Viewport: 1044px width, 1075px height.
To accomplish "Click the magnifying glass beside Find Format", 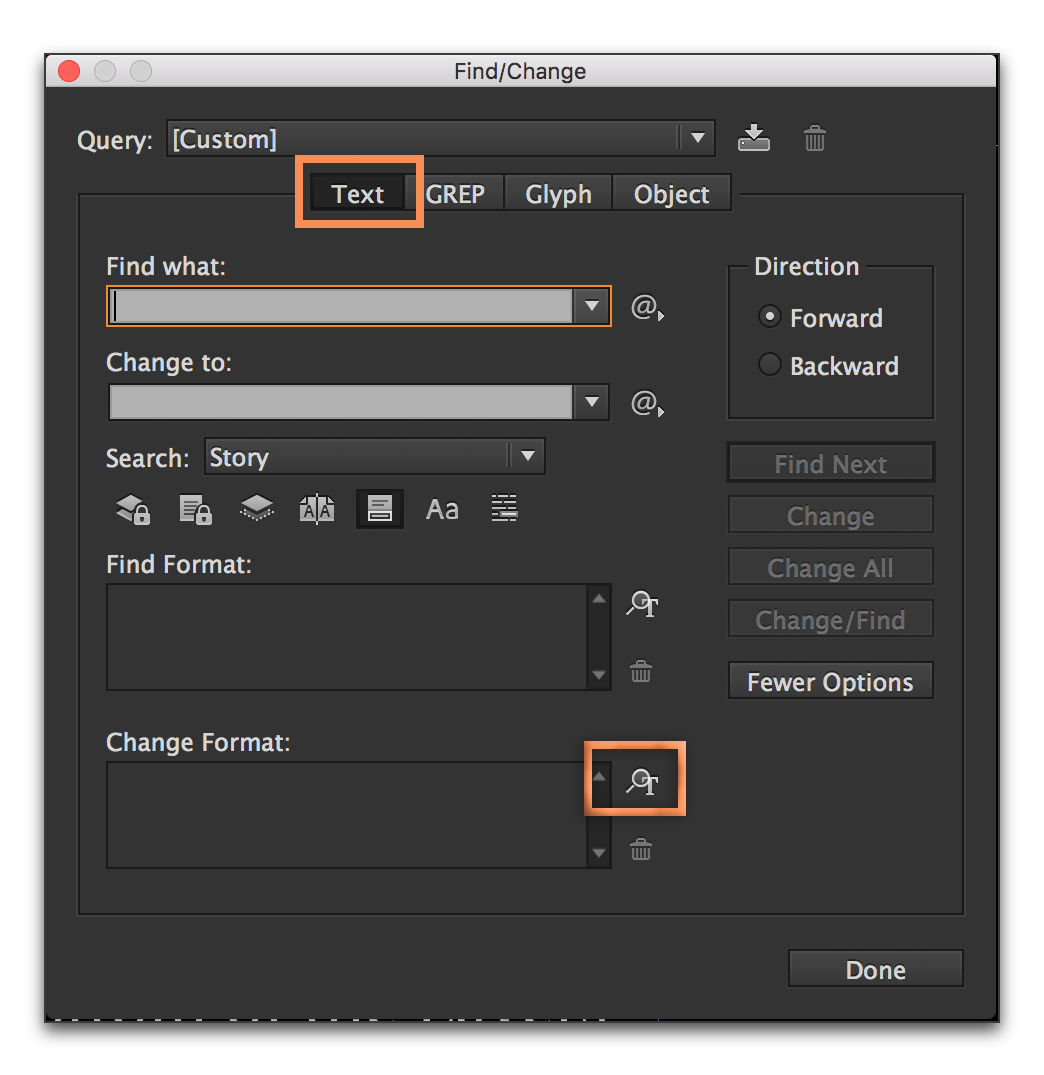I will click(x=641, y=604).
